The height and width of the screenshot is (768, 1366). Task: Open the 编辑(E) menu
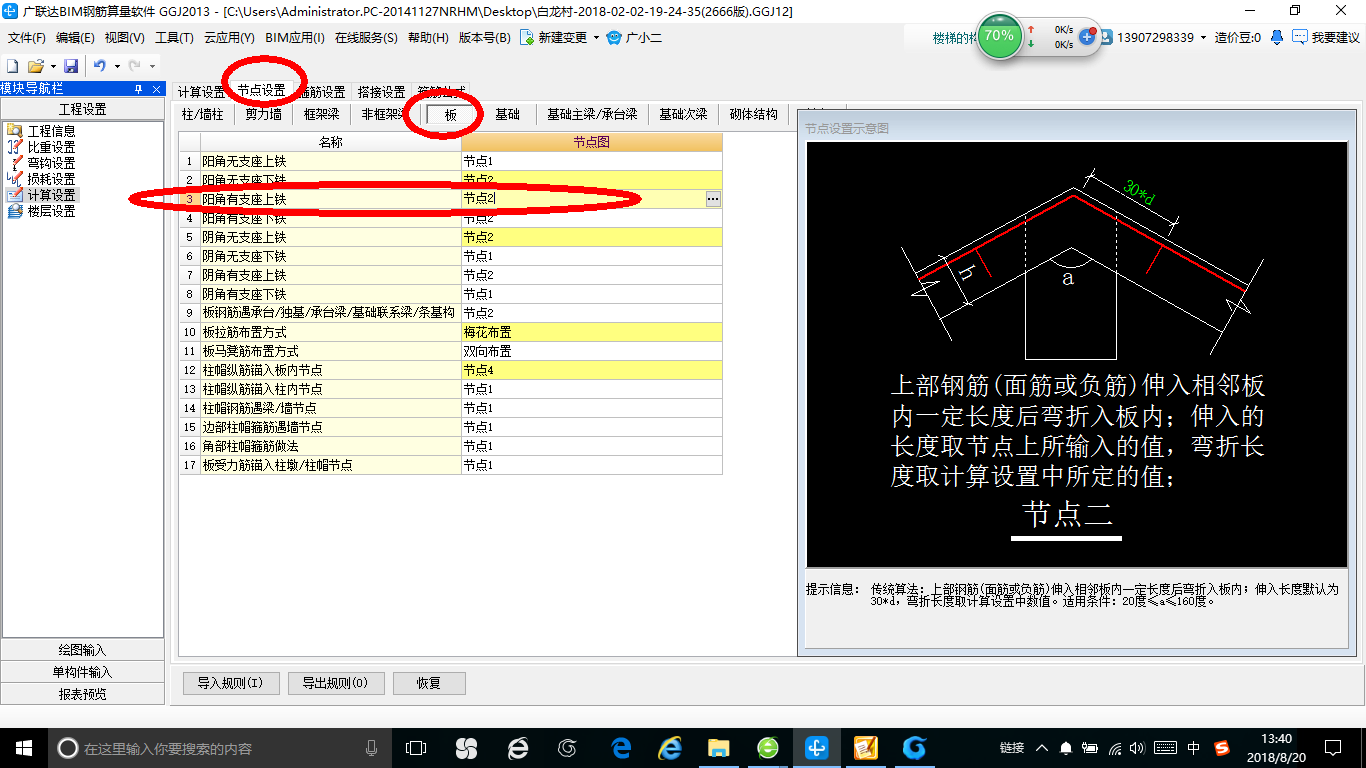(75, 37)
